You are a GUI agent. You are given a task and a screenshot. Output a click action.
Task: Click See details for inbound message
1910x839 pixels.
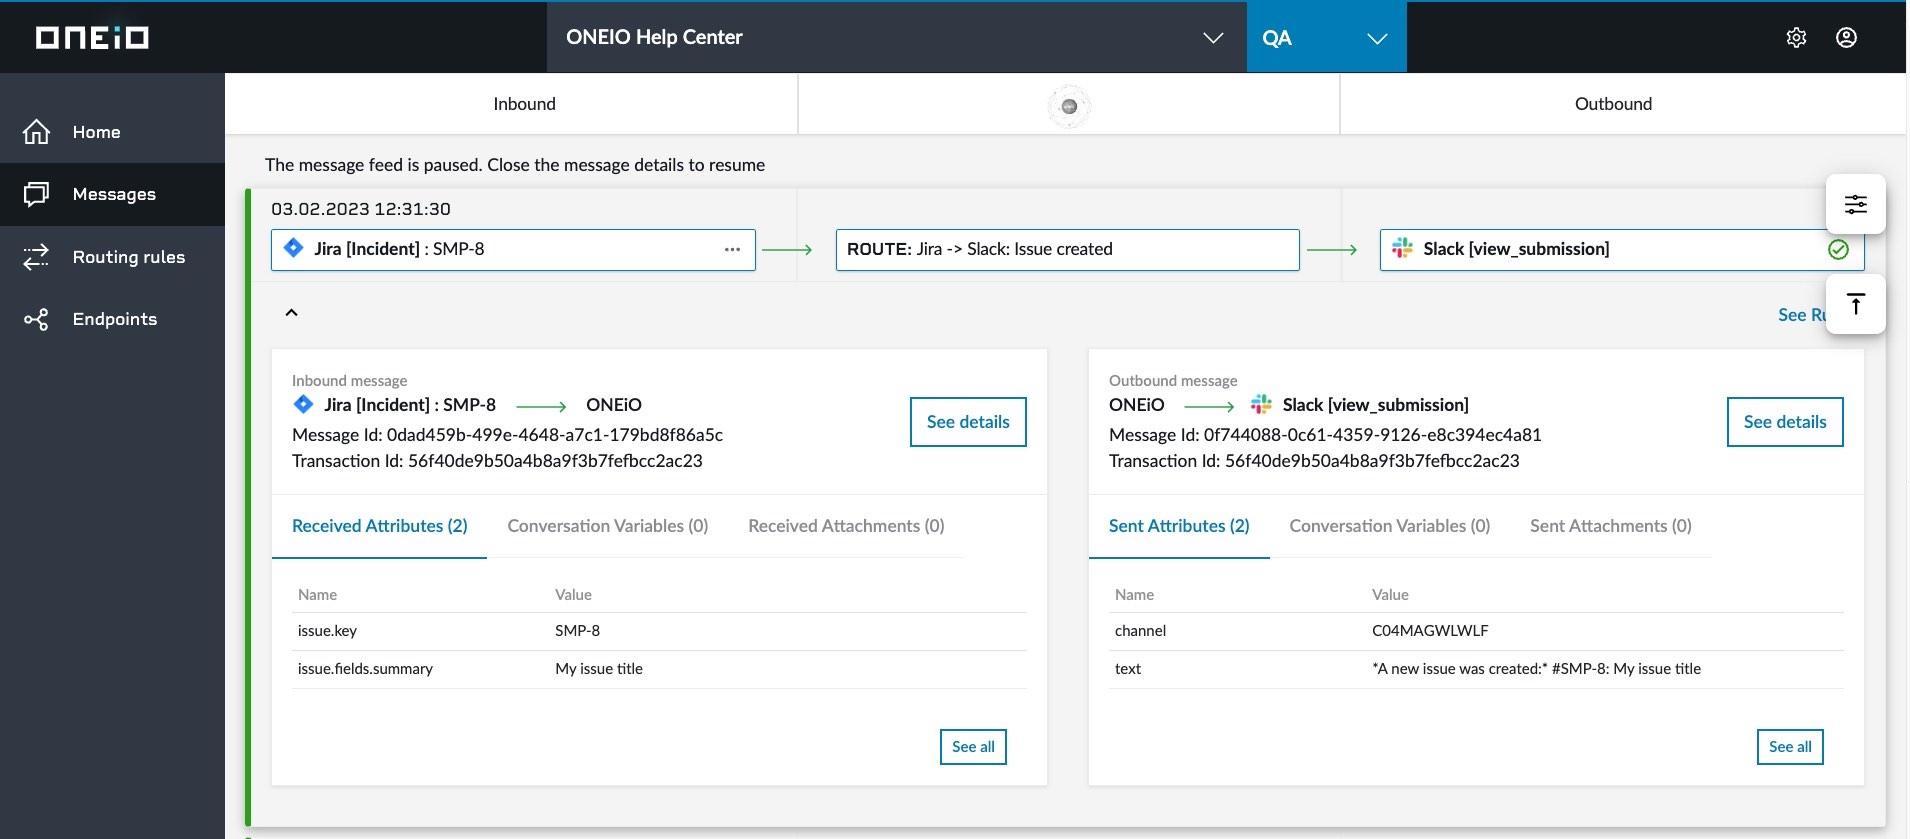pos(967,422)
